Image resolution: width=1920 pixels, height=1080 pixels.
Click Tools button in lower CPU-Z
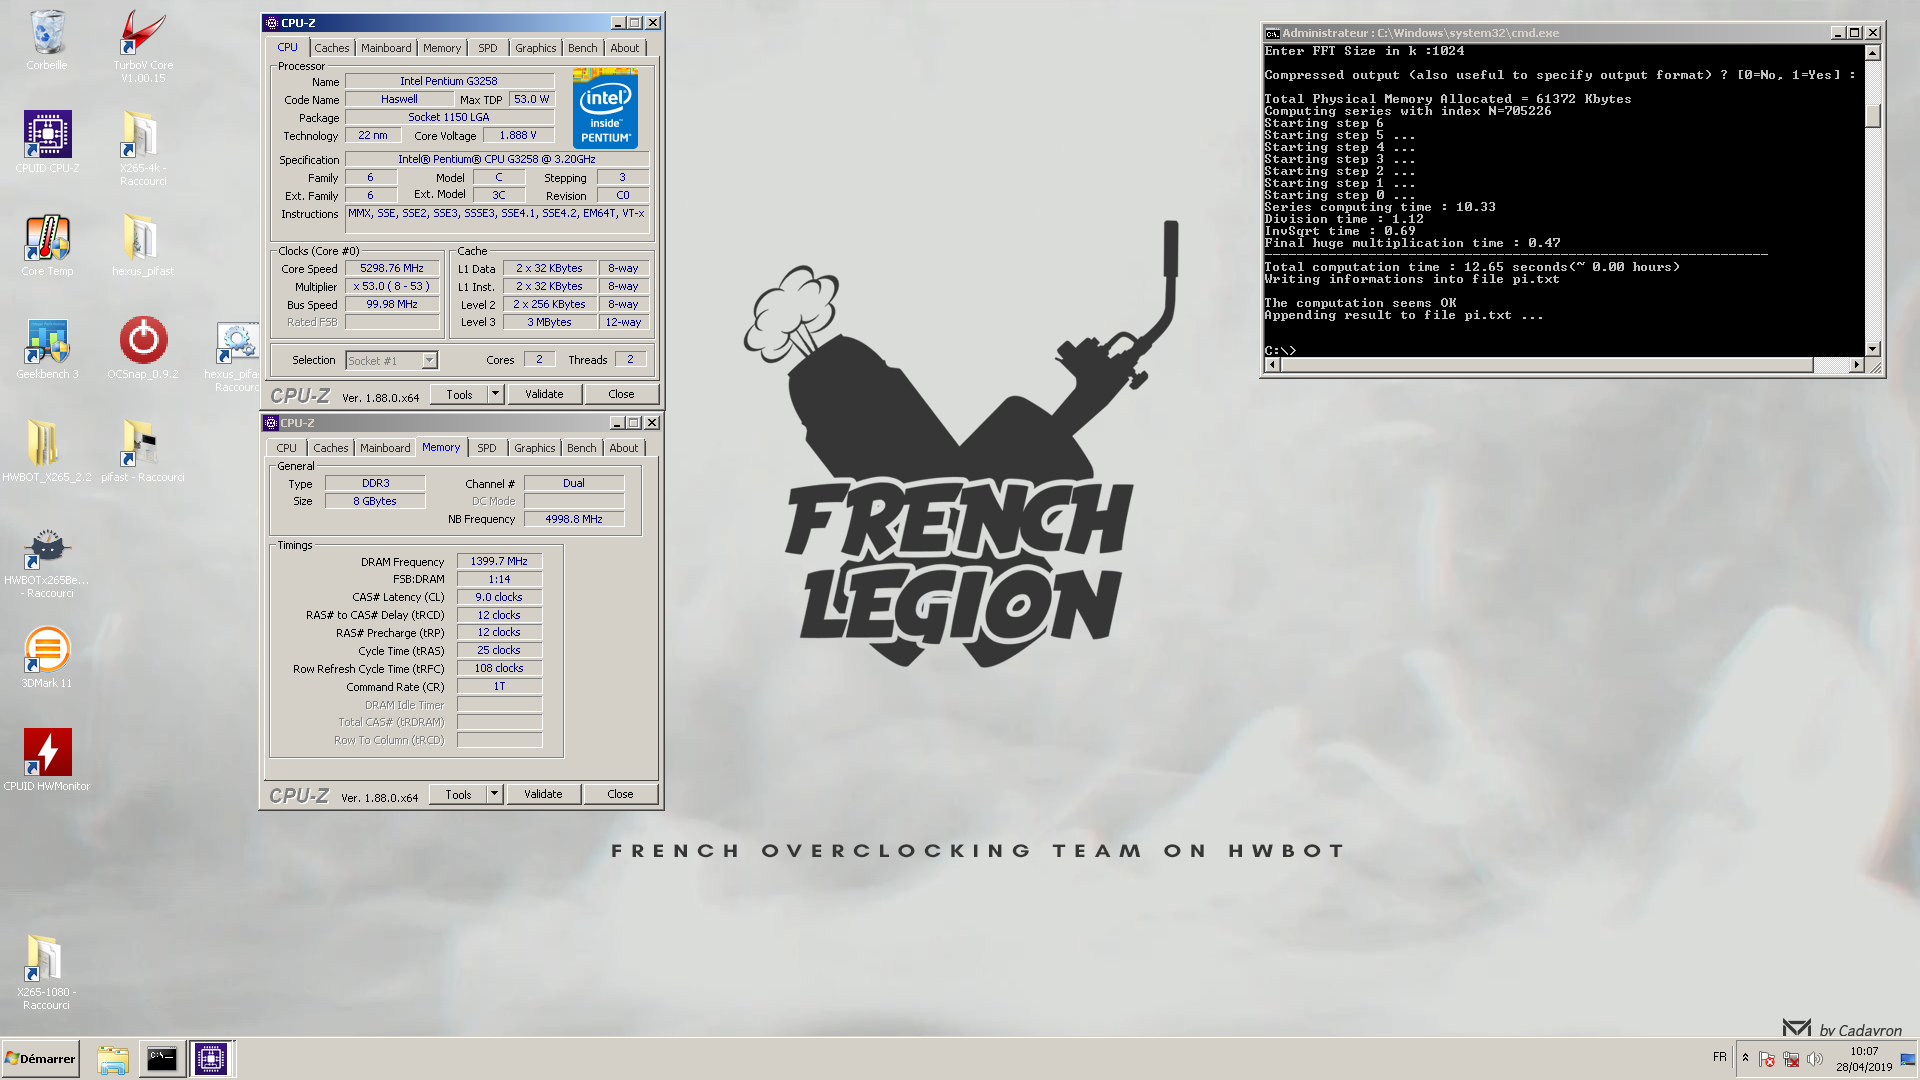[x=458, y=795]
